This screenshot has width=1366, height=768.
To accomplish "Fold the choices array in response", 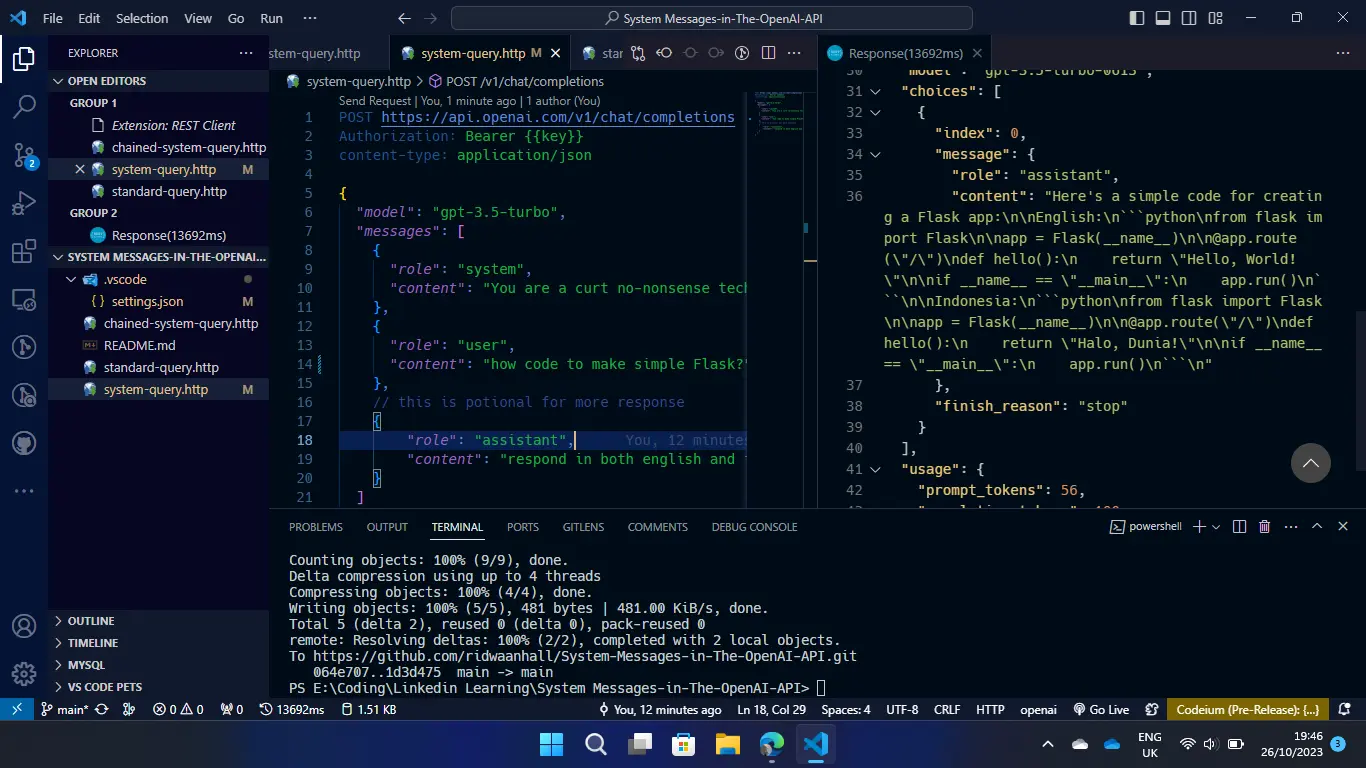I will click(x=876, y=91).
